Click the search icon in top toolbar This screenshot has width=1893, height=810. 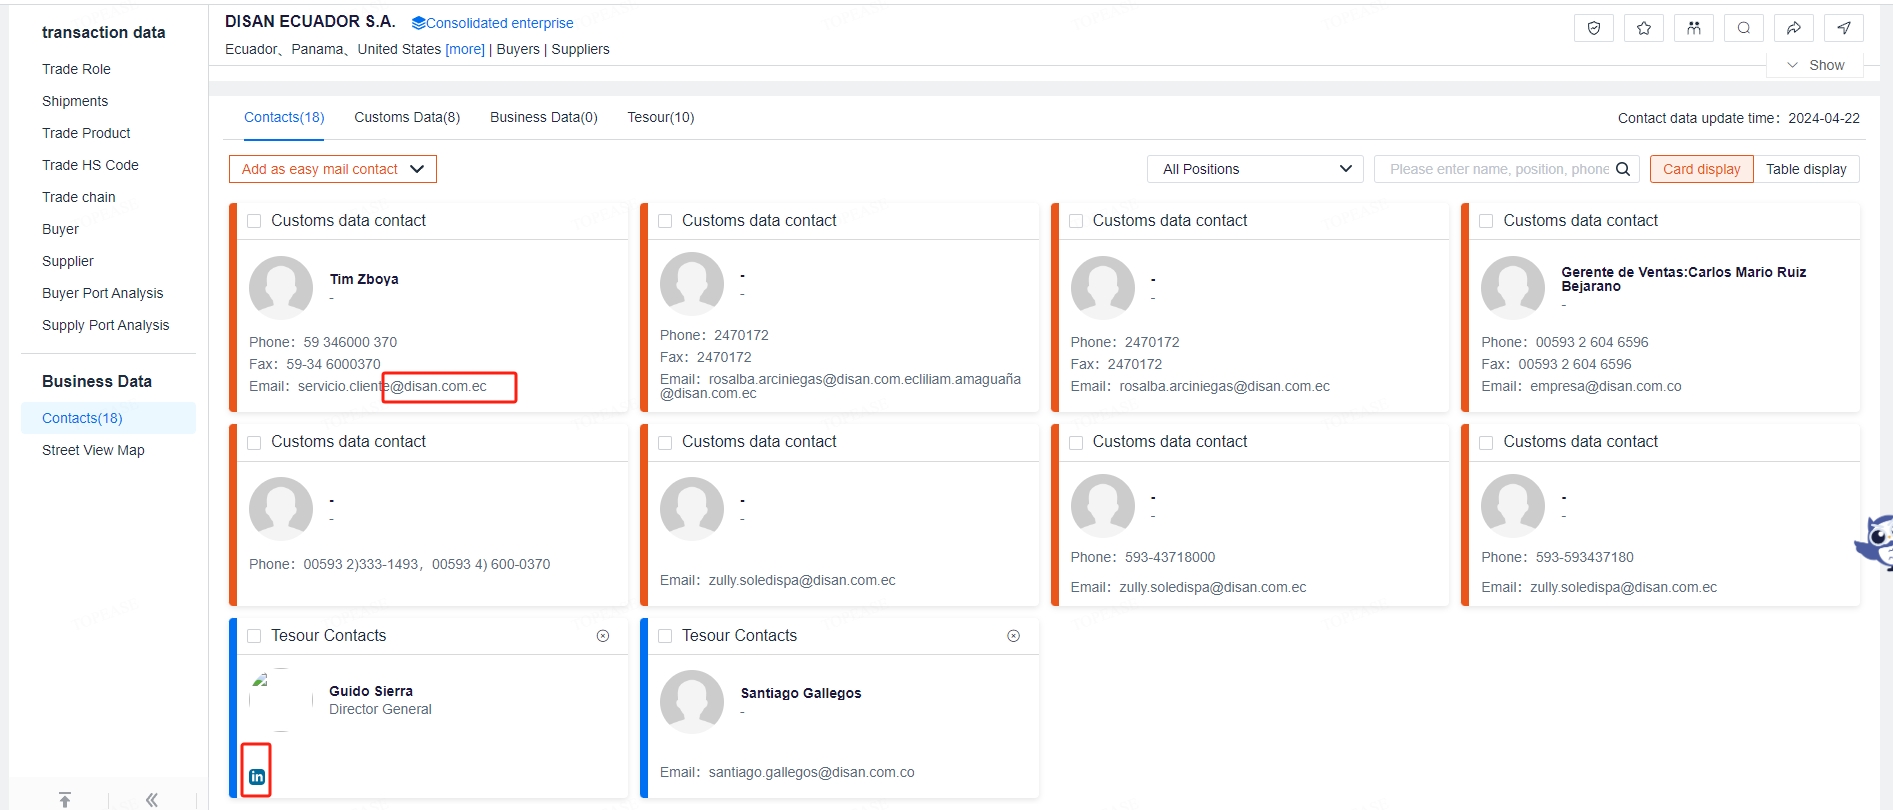coord(1744,28)
